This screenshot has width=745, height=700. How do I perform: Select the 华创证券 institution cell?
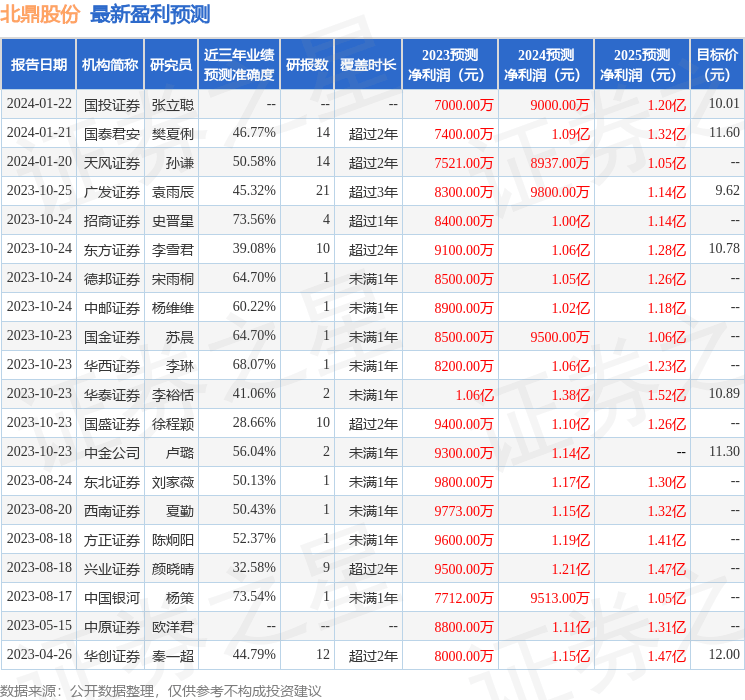click(112, 656)
